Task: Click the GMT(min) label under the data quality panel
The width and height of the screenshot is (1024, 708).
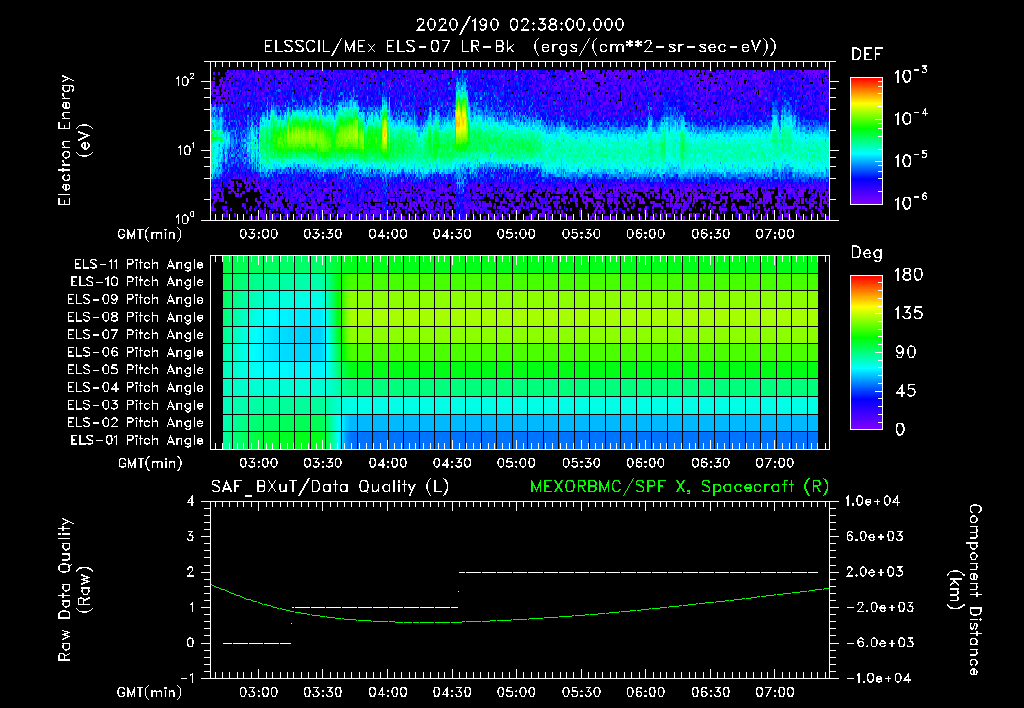Action: [150, 692]
